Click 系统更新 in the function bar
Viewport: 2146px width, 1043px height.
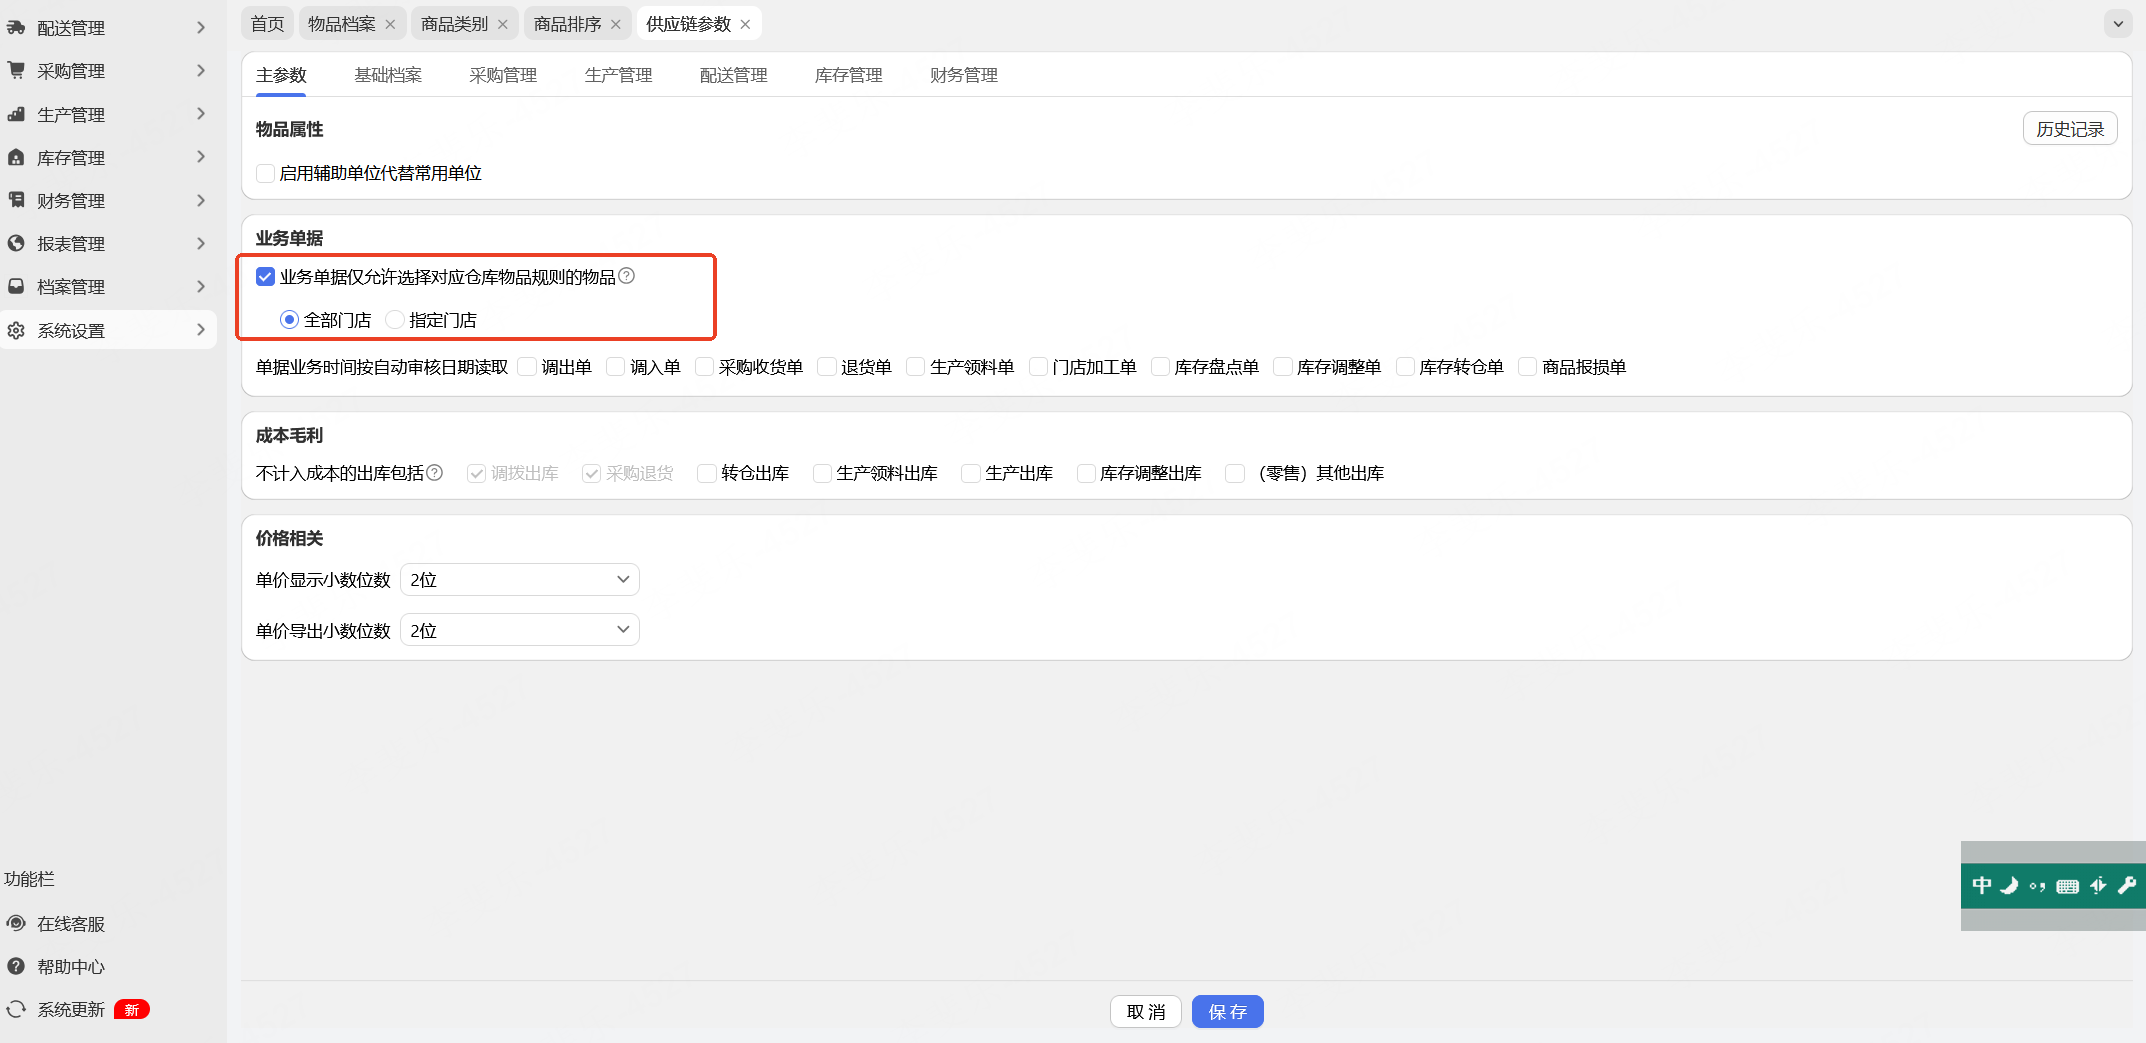71,1010
